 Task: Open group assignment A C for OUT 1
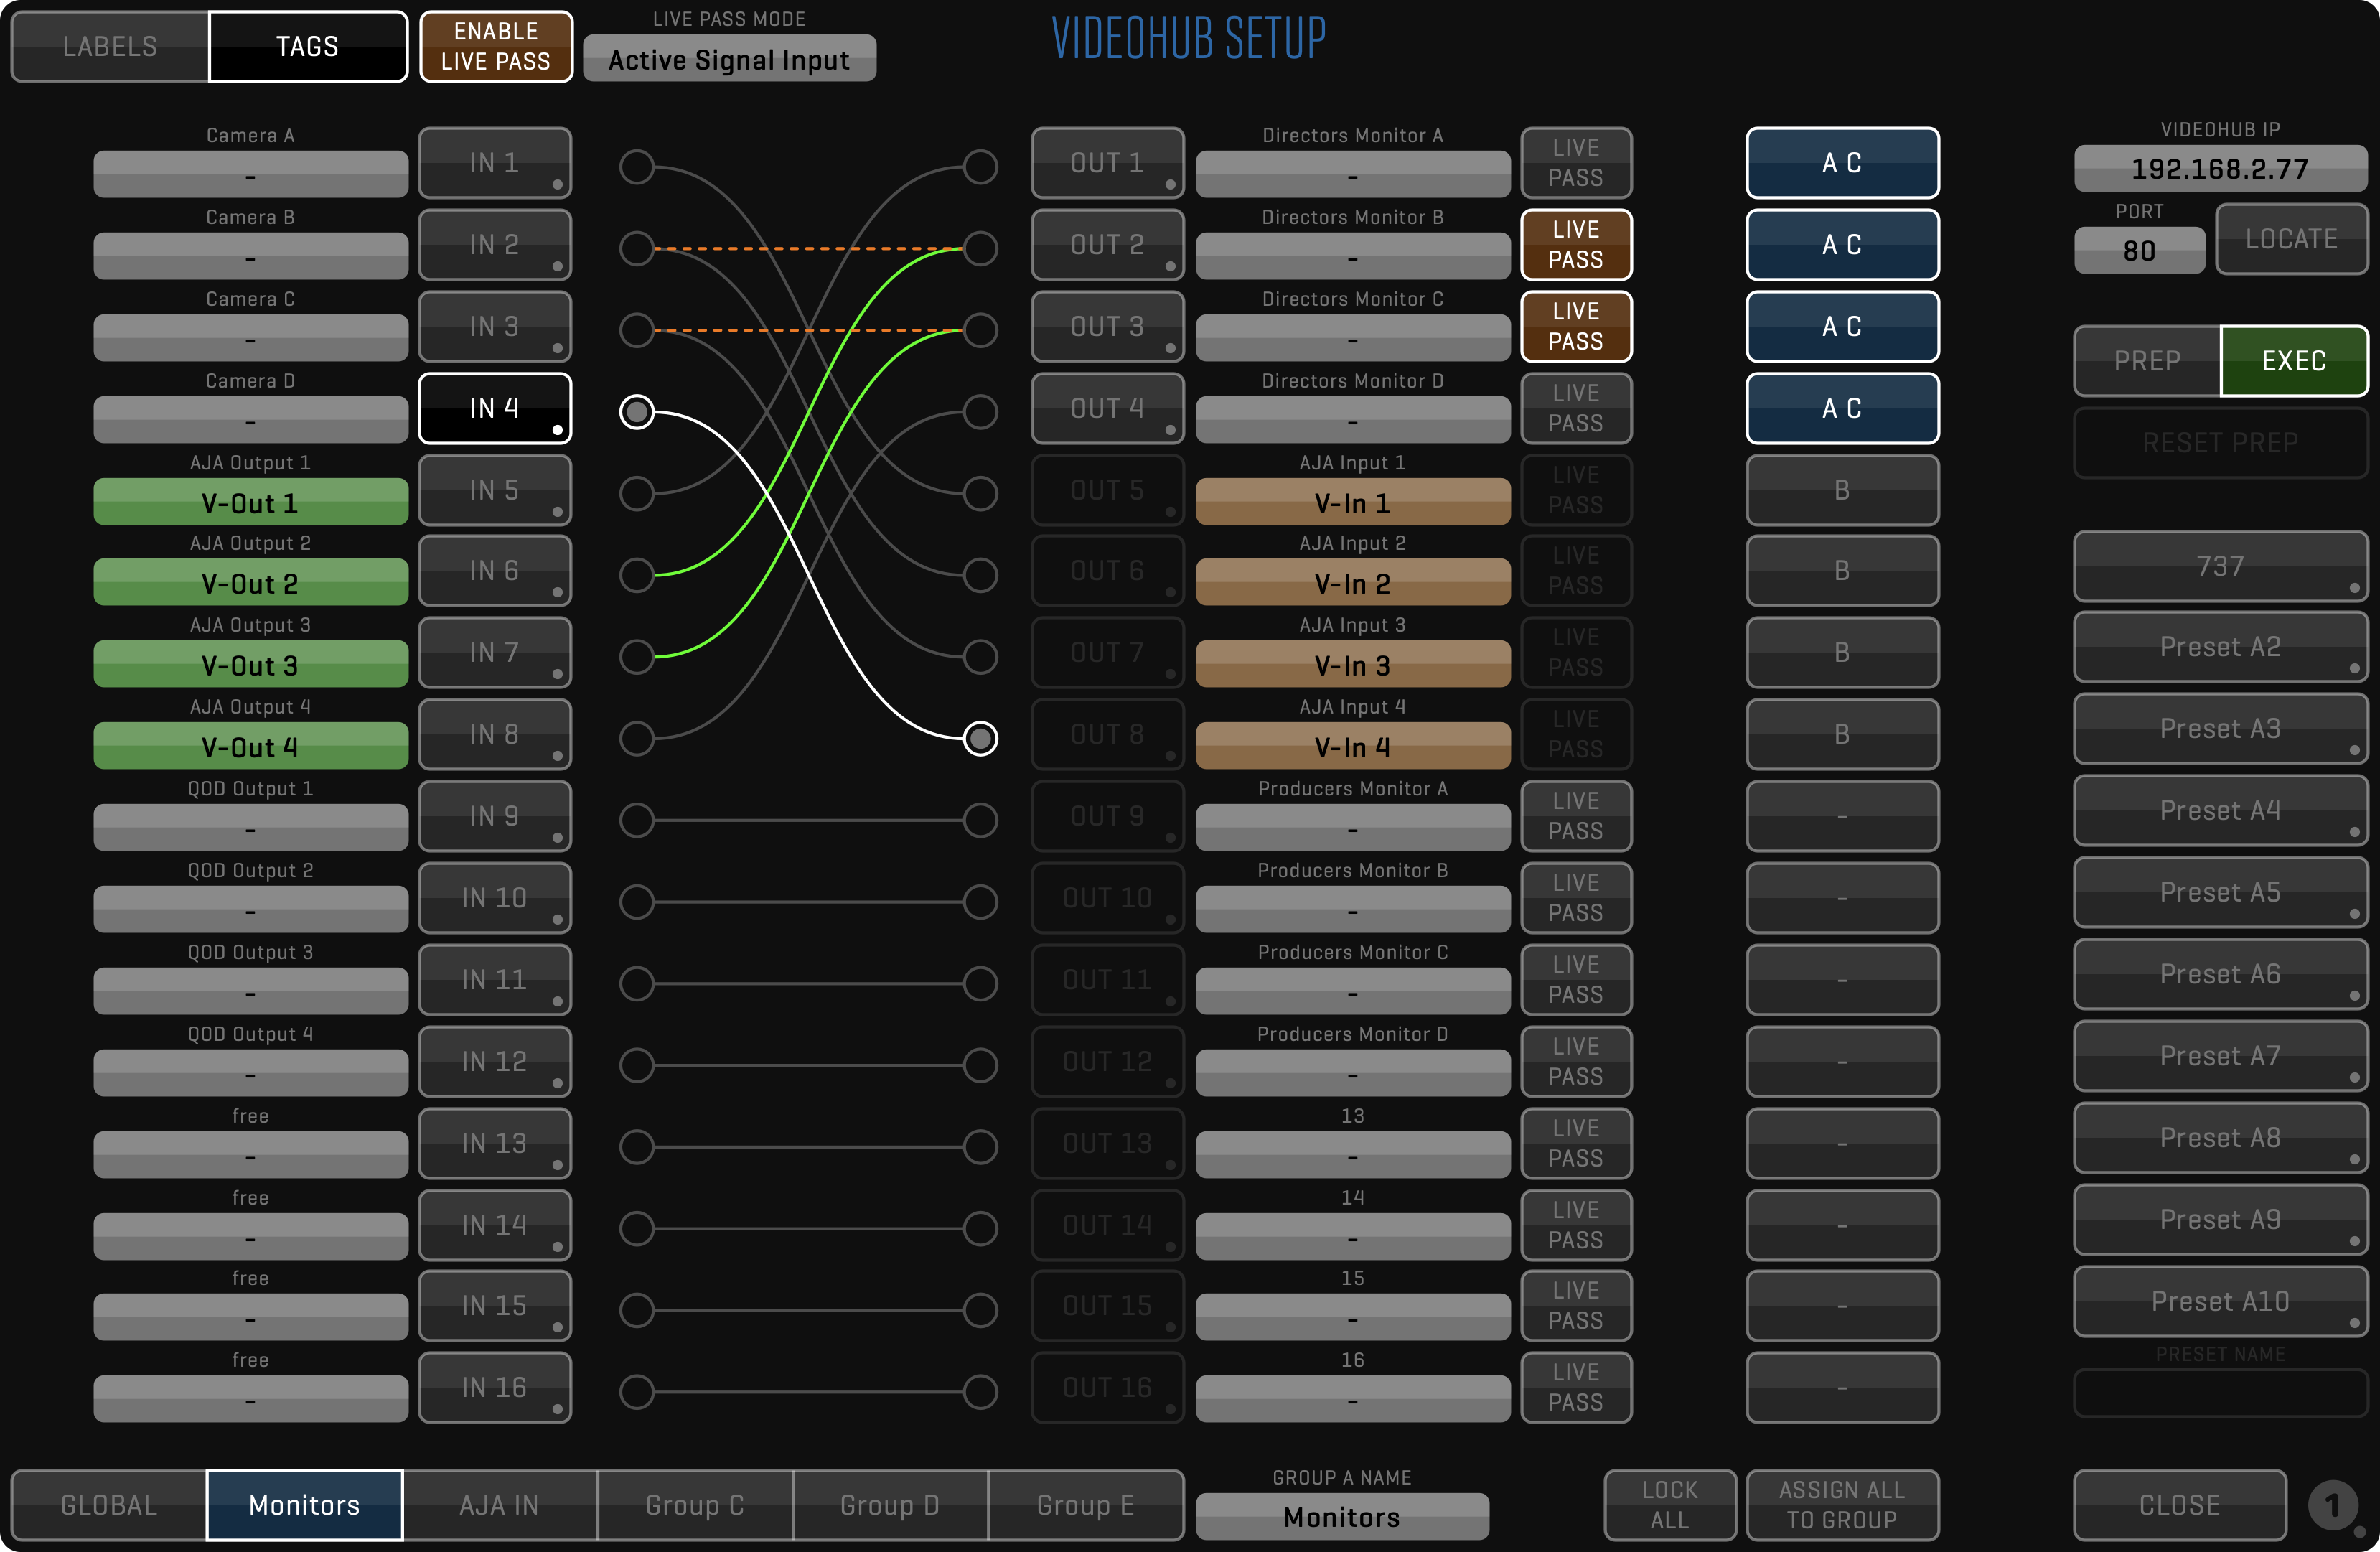(1841, 163)
